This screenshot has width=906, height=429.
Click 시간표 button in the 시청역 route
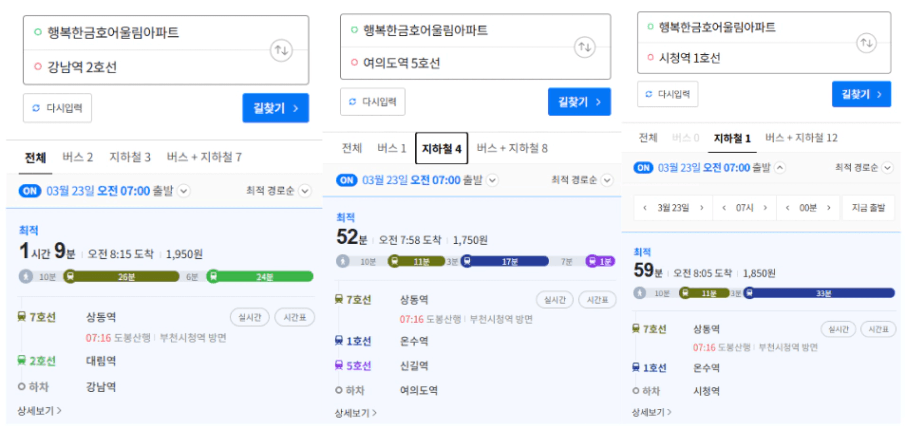pos(878,329)
